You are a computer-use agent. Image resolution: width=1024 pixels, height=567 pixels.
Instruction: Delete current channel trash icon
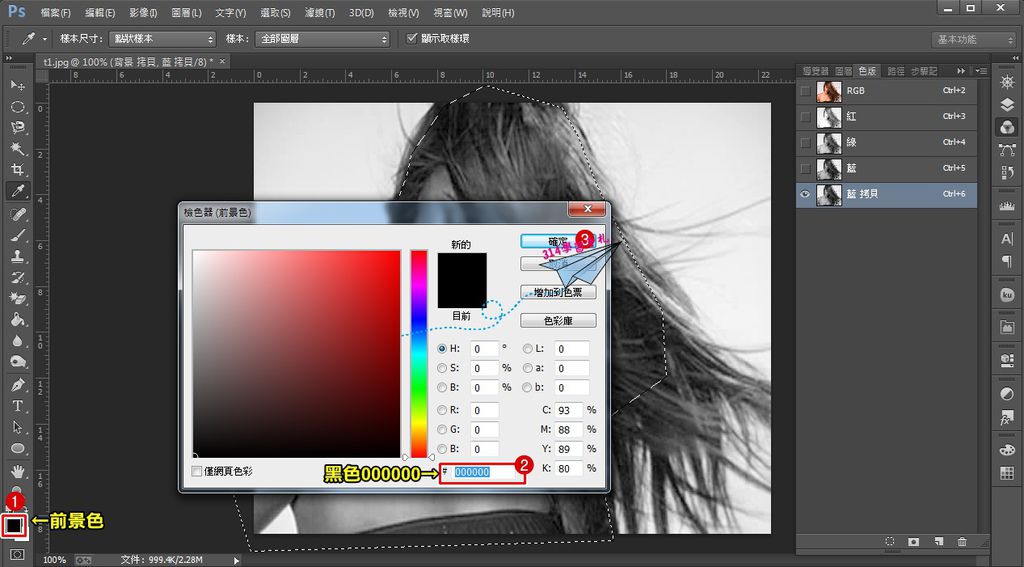(x=962, y=542)
